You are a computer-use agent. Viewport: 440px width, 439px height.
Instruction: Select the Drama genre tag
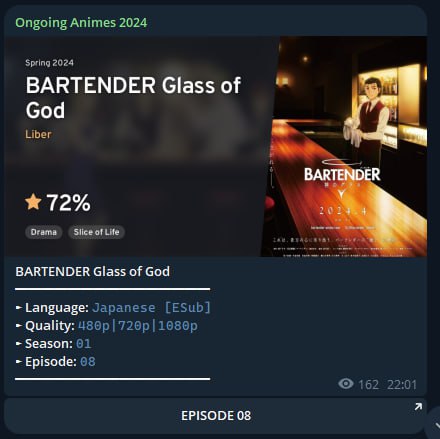pos(44,232)
